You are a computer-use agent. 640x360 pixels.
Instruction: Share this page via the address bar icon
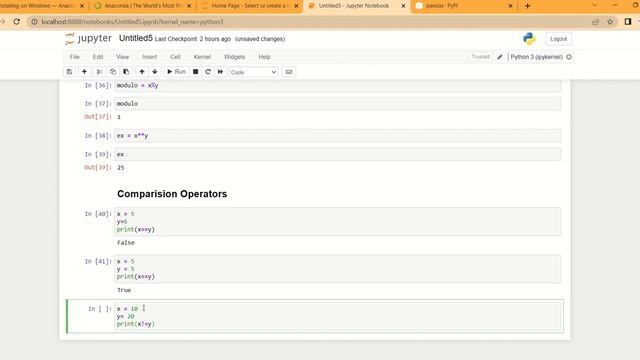pyautogui.click(x=596, y=22)
